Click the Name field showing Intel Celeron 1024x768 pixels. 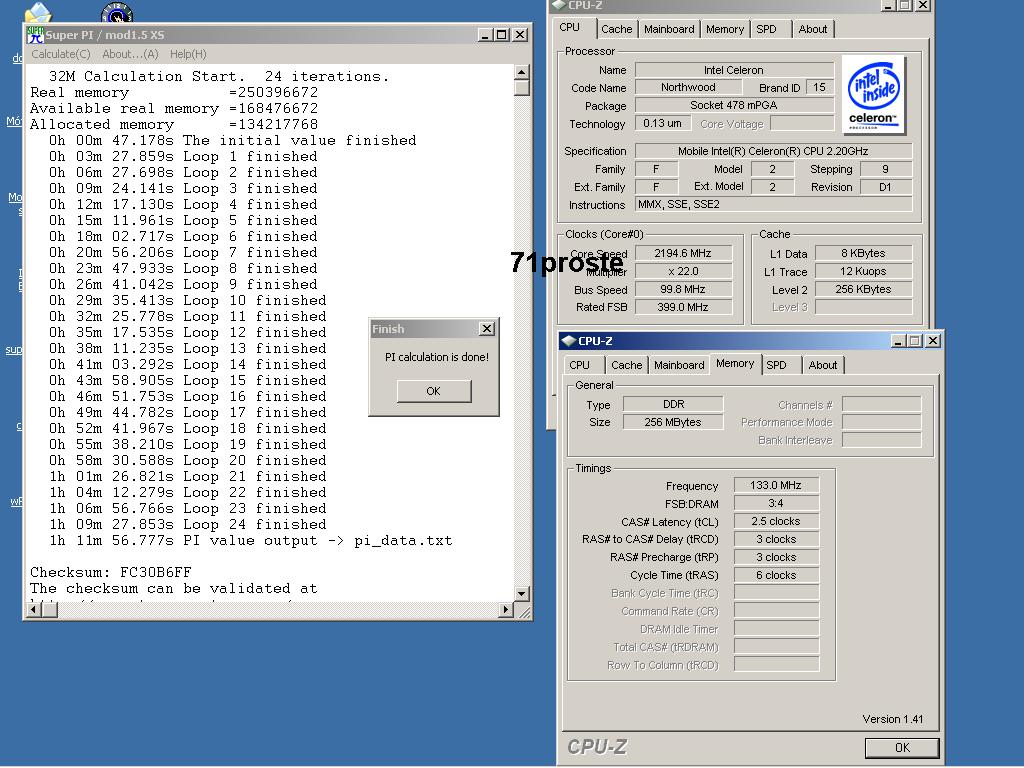pos(734,70)
